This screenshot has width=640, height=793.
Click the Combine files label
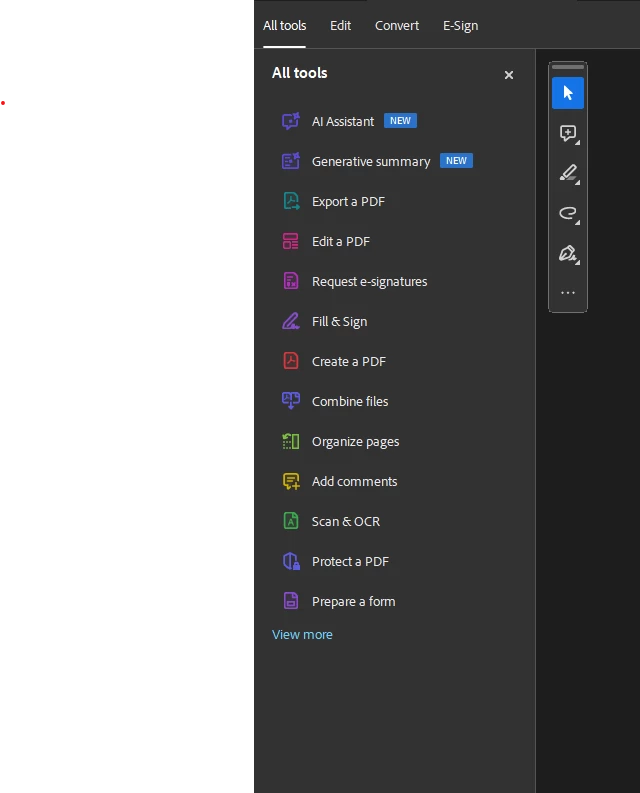(x=350, y=402)
